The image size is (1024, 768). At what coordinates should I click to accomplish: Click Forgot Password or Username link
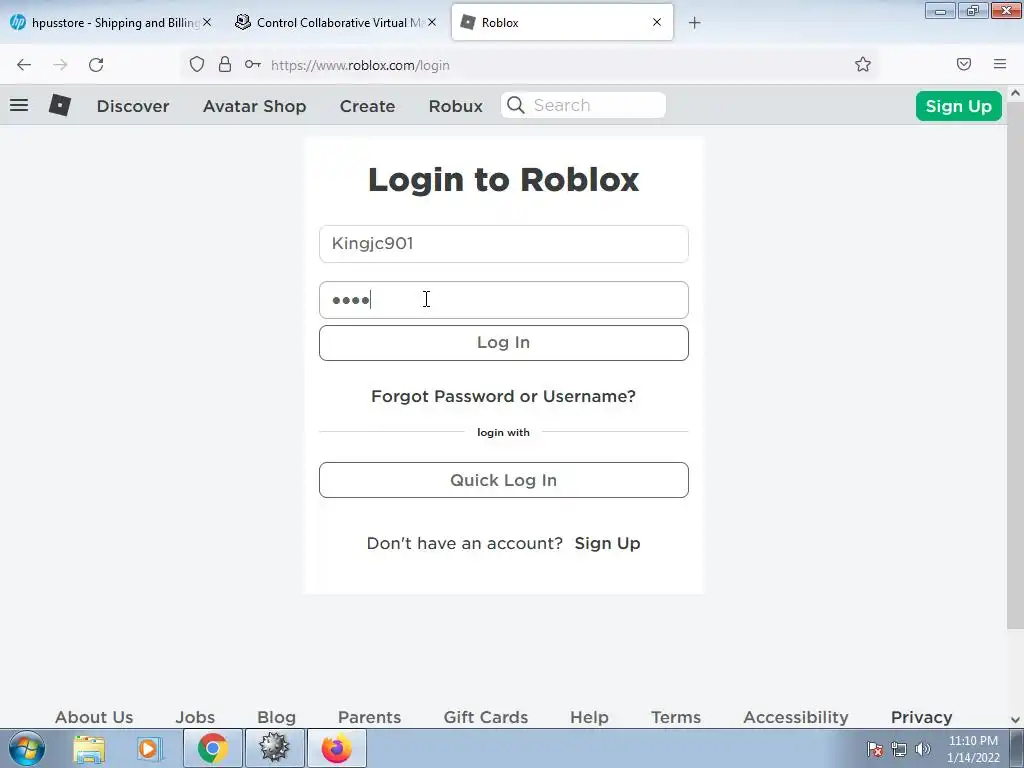tap(504, 396)
